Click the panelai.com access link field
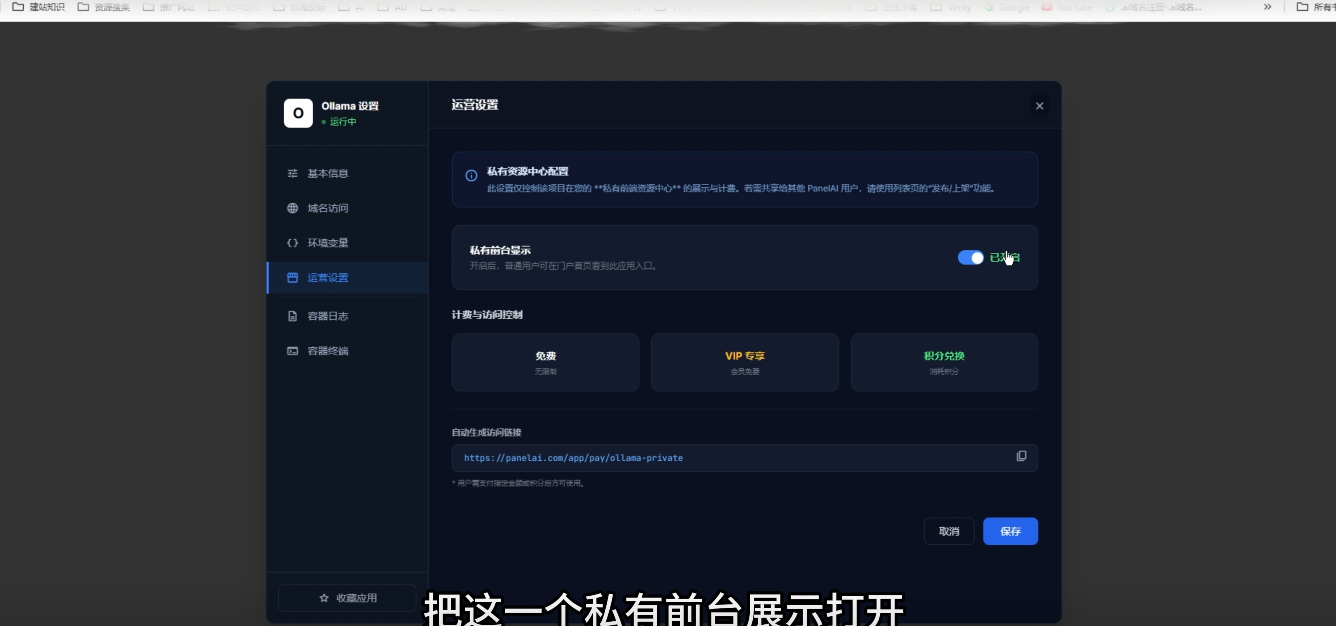The image size is (1336, 626). pos(745,458)
